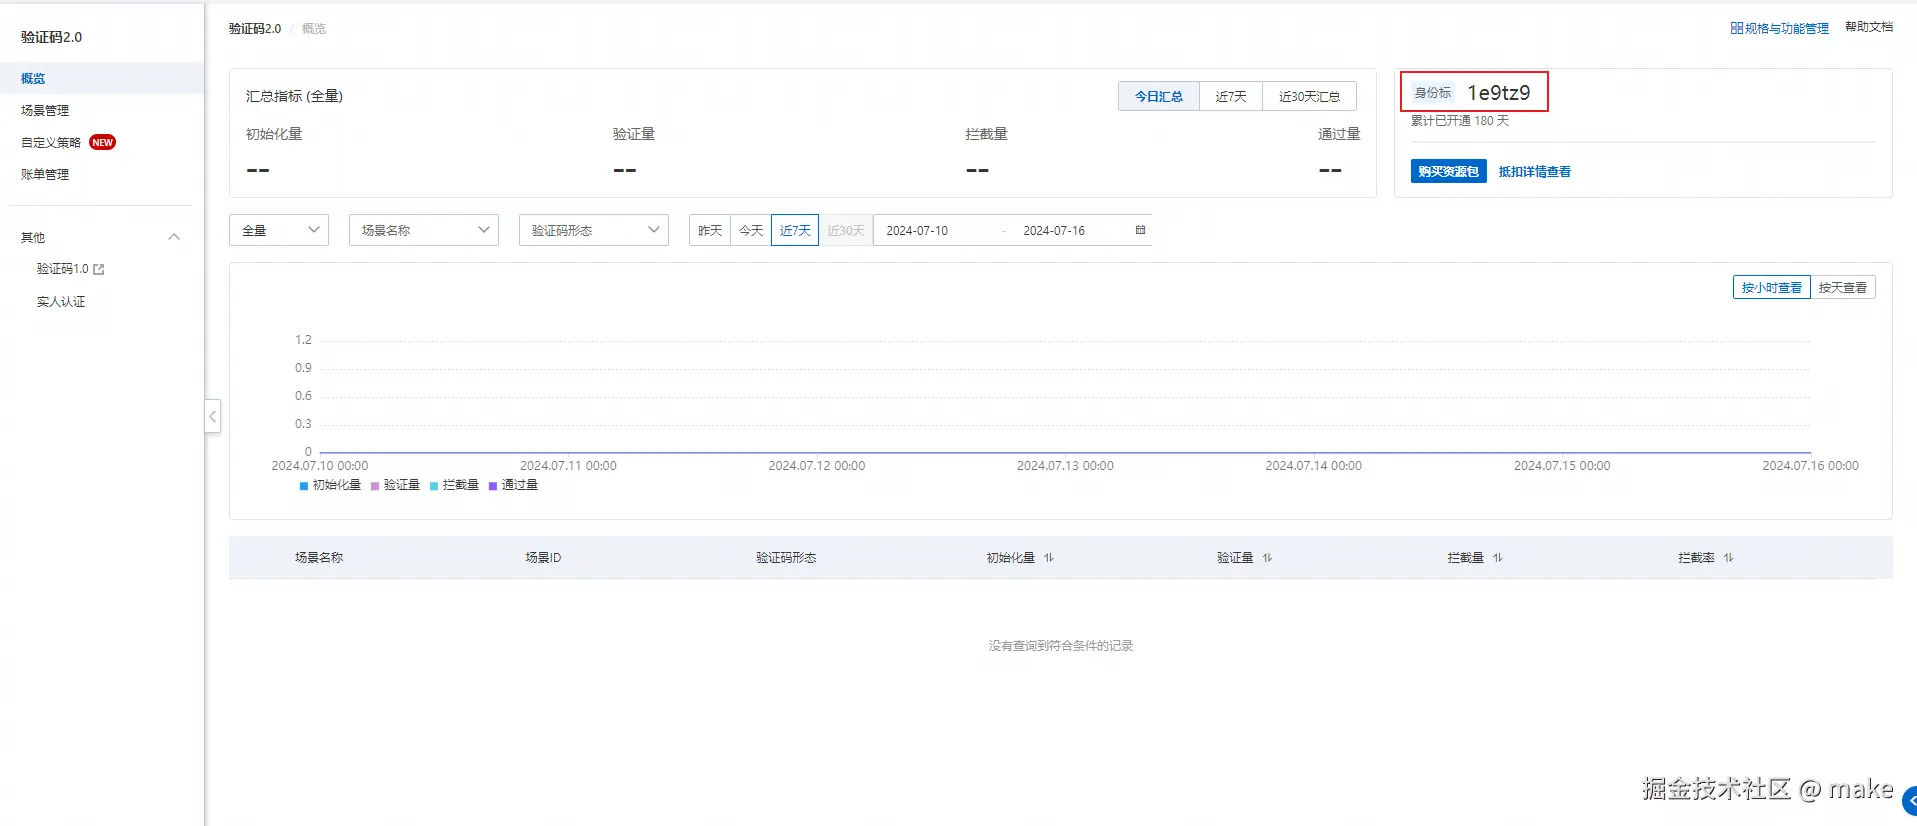Filter chart by 今天
The width and height of the screenshot is (1917, 826).
point(751,230)
